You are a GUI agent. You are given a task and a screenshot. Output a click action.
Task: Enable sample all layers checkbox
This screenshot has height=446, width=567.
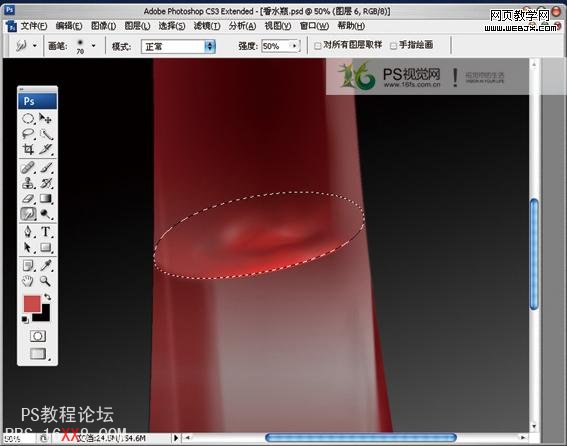pyautogui.click(x=317, y=46)
